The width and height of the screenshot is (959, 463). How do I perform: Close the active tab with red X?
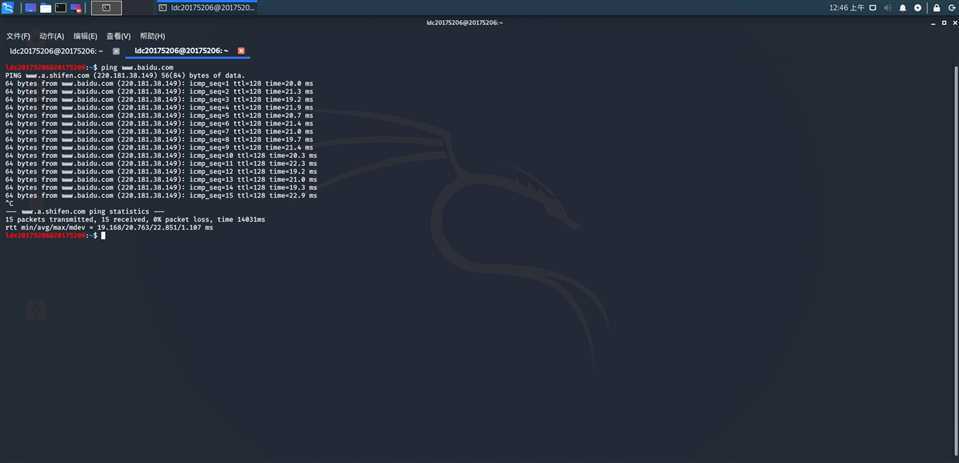(x=241, y=51)
